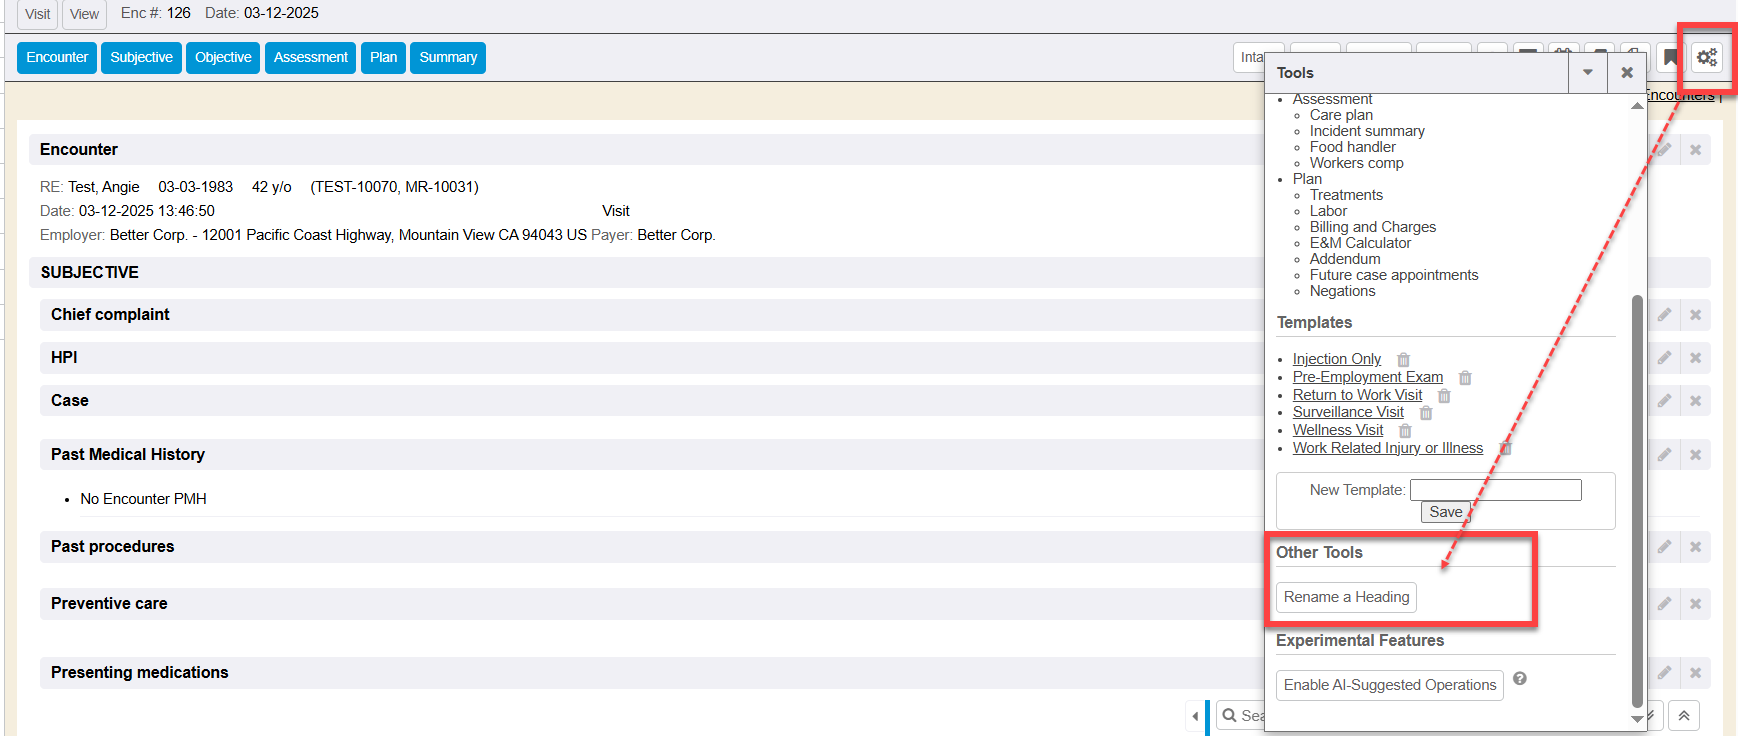Switch to the Assessment tab
The height and width of the screenshot is (736, 1738).
tap(310, 58)
